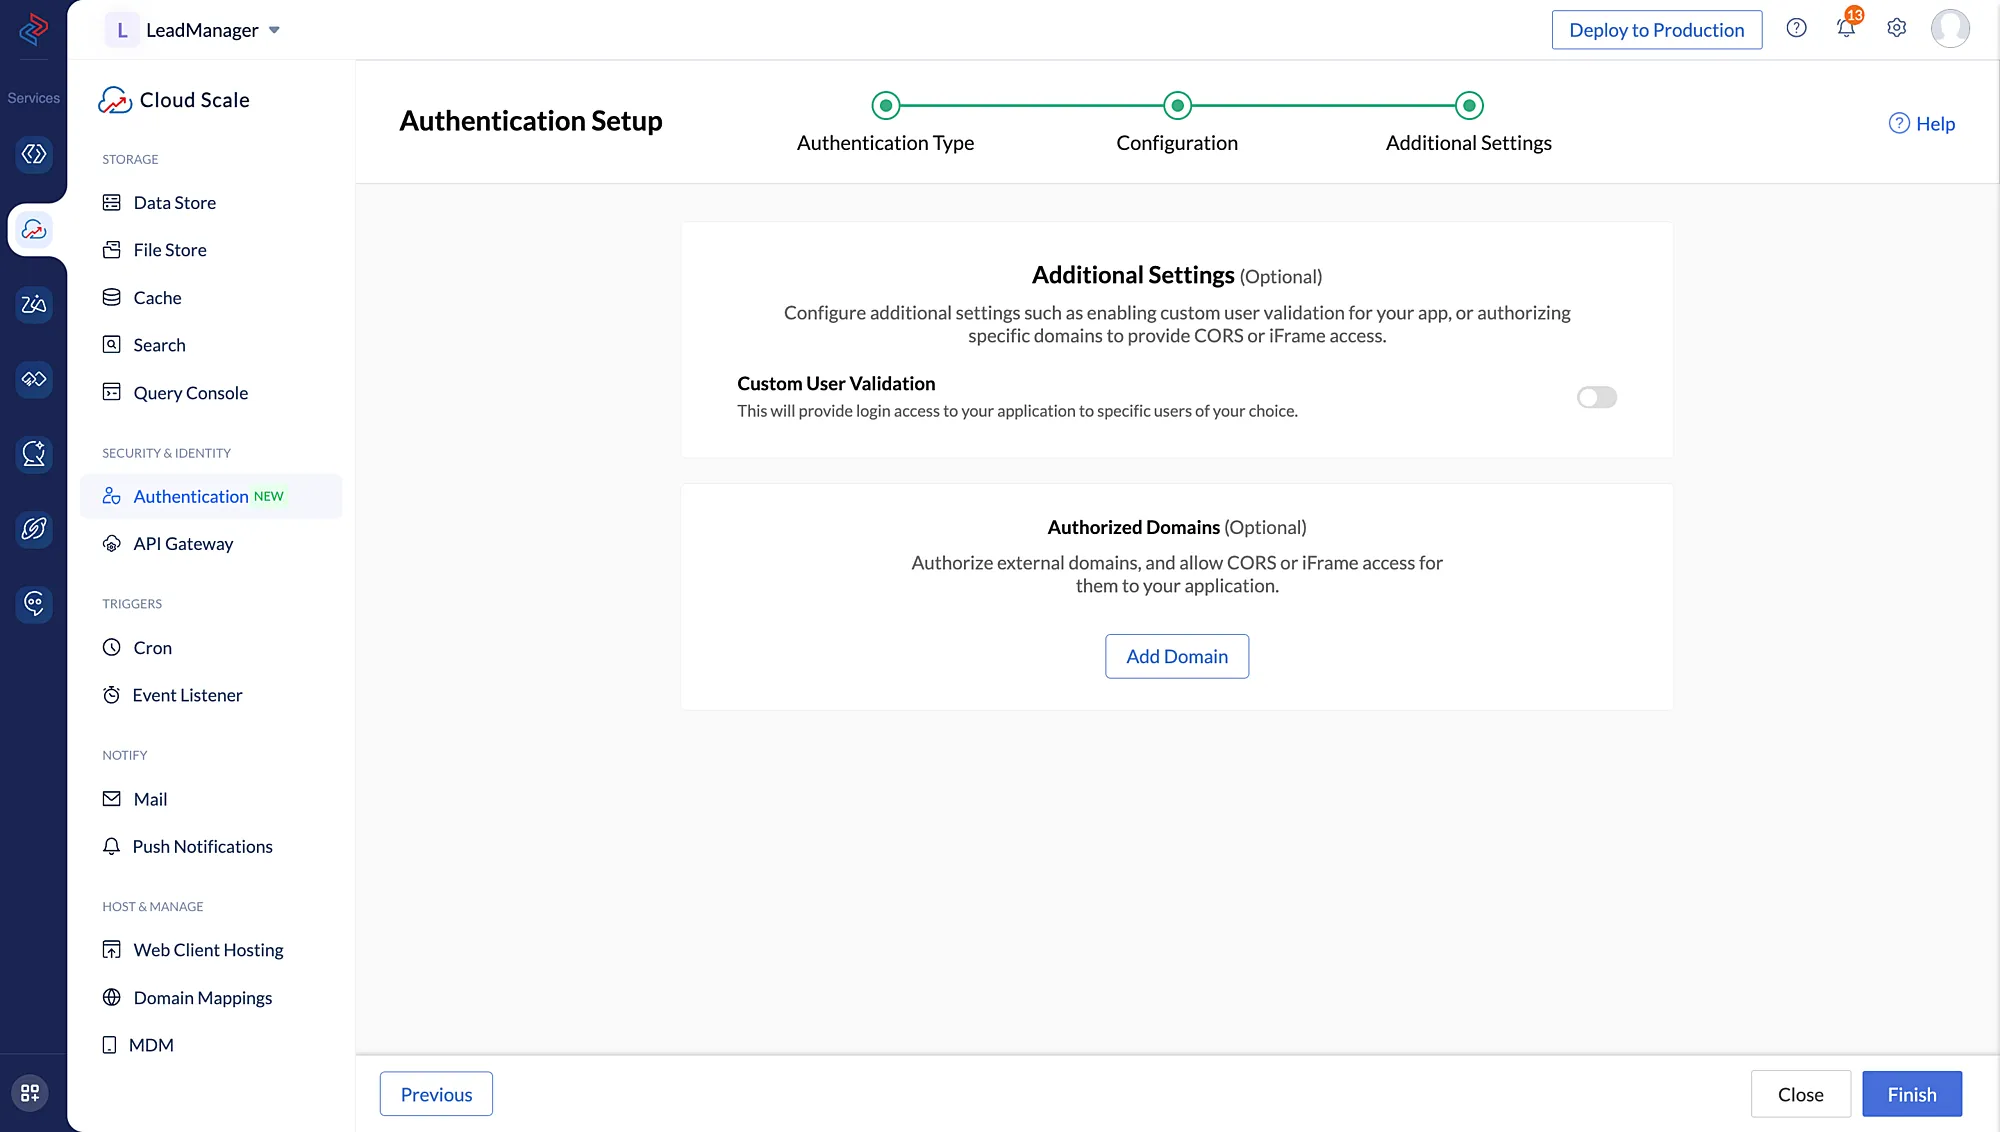Viewport: 2000px width, 1132px height.
Task: Open the settings gear icon
Action: pyautogui.click(x=1896, y=28)
